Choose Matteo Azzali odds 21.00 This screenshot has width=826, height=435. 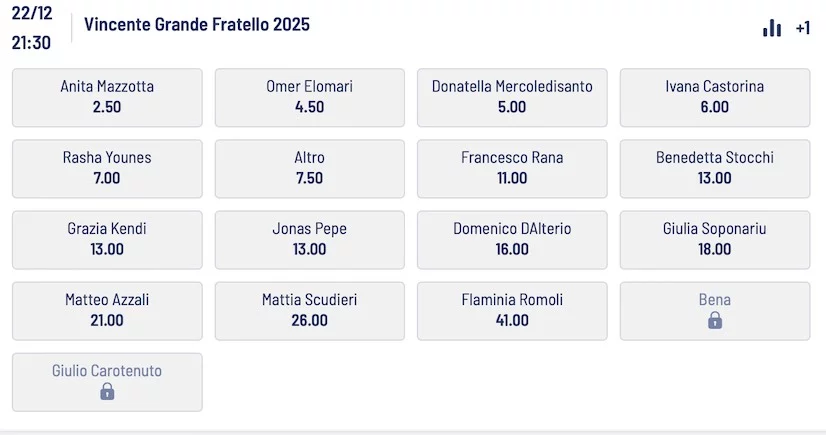pos(107,310)
